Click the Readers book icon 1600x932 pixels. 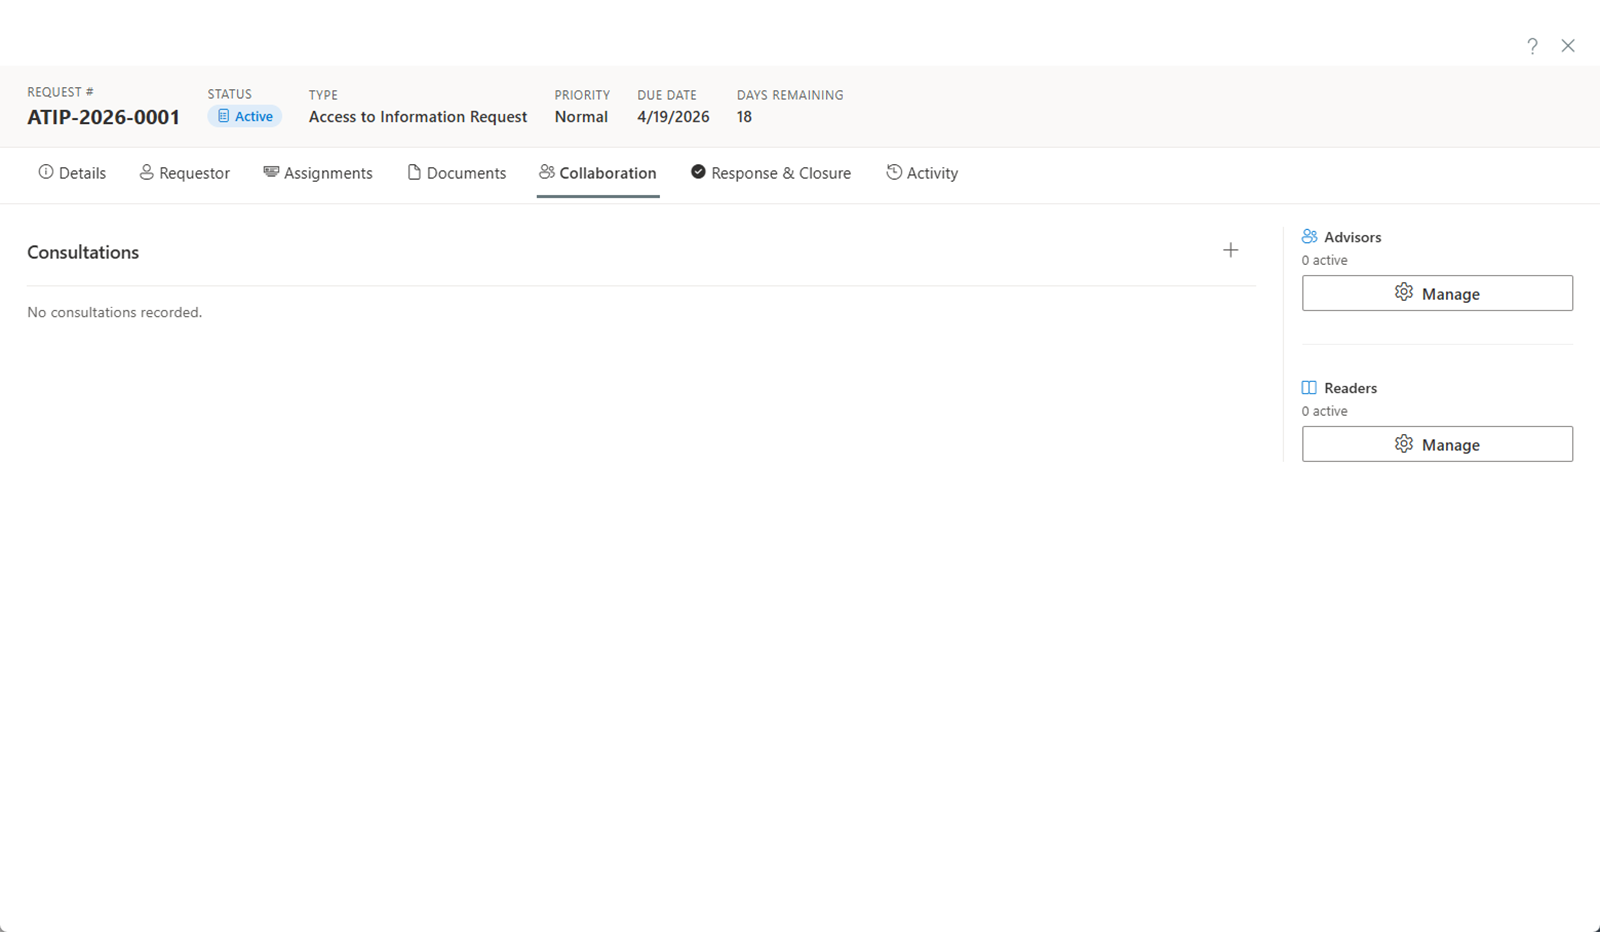[x=1308, y=387]
